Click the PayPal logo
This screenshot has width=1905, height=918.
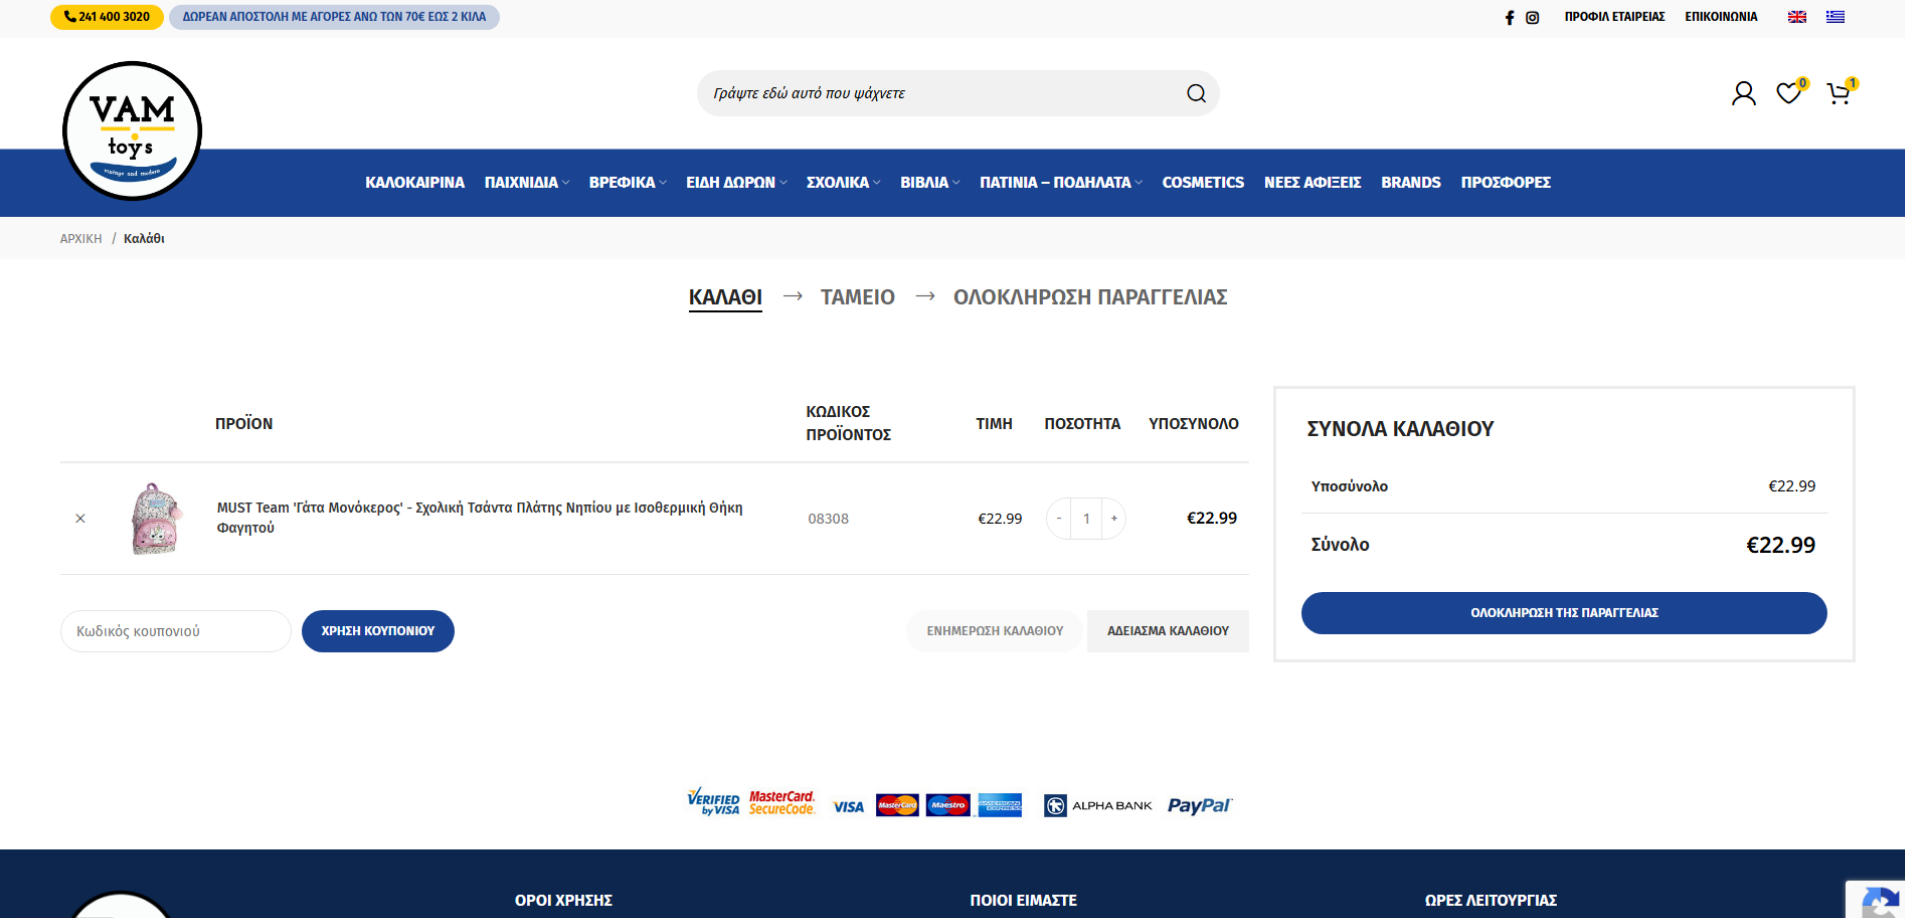click(x=1199, y=805)
